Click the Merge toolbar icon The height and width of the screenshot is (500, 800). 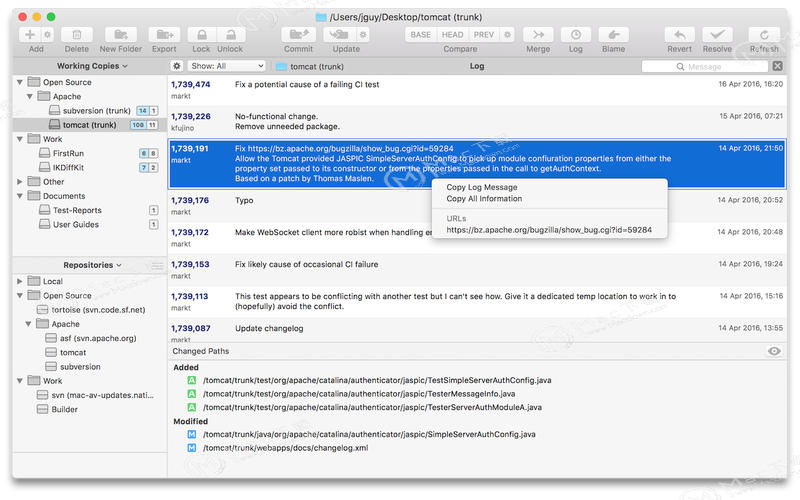pyautogui.click(x=538, y=35)
